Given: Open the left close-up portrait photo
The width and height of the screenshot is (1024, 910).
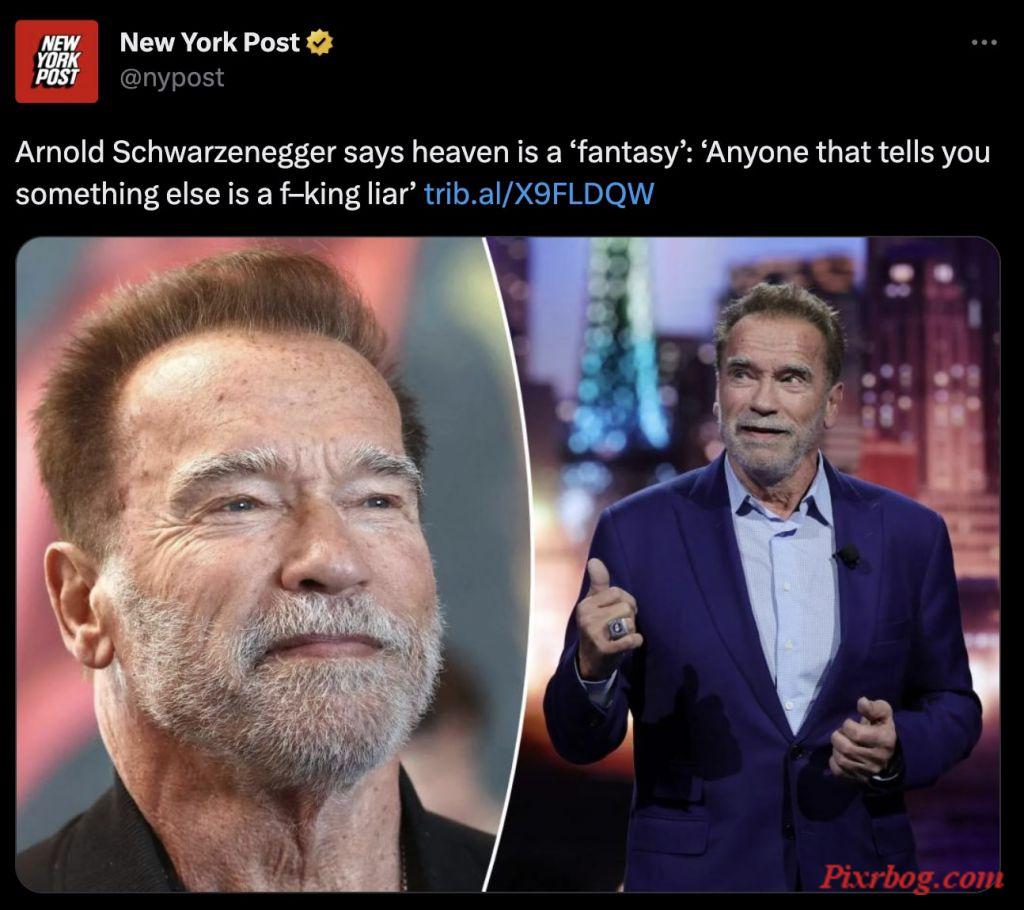Looking at the screenshot, I should (x=261, y=564).
